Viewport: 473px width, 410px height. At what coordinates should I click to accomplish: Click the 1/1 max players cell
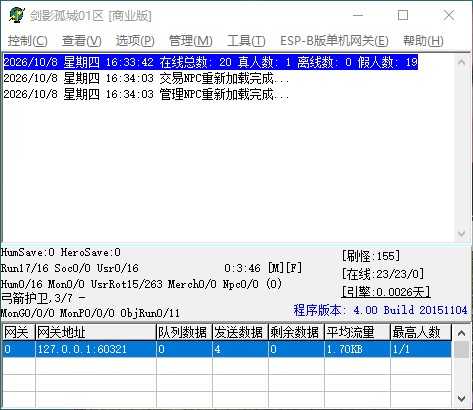[421, 349]
